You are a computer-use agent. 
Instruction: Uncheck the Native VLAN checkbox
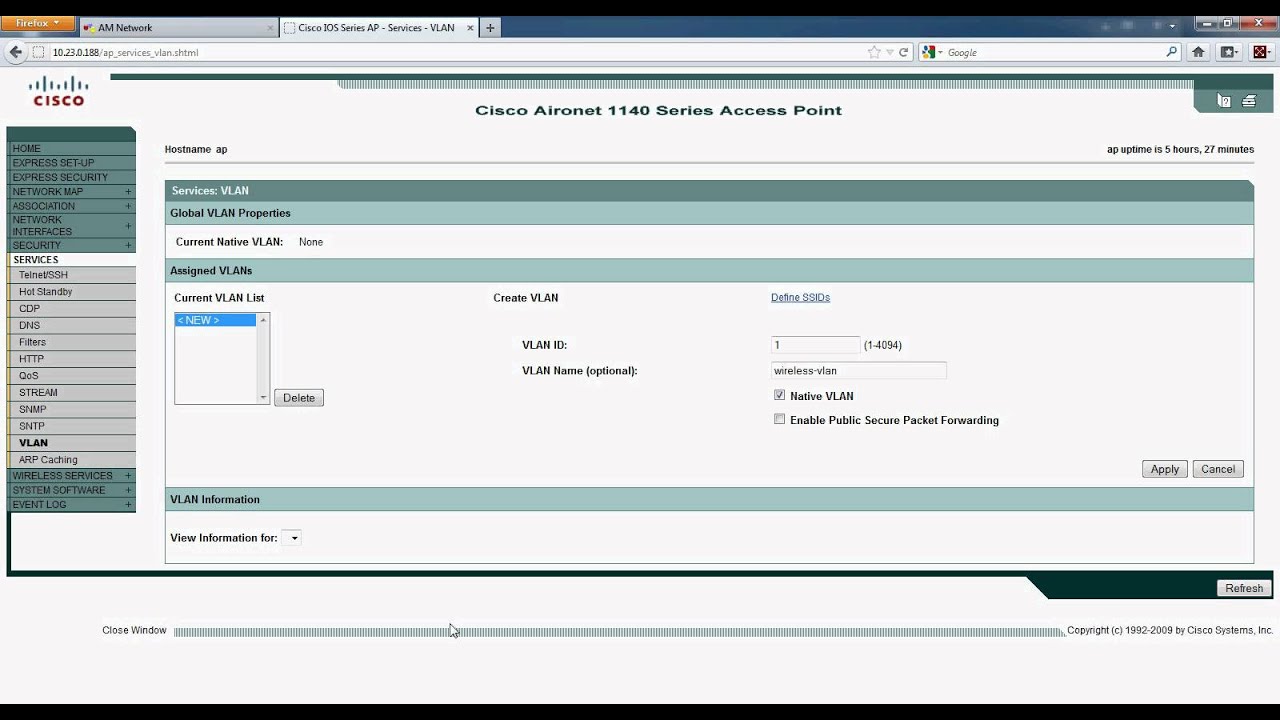pyautogui.click(x=779, y=395)
